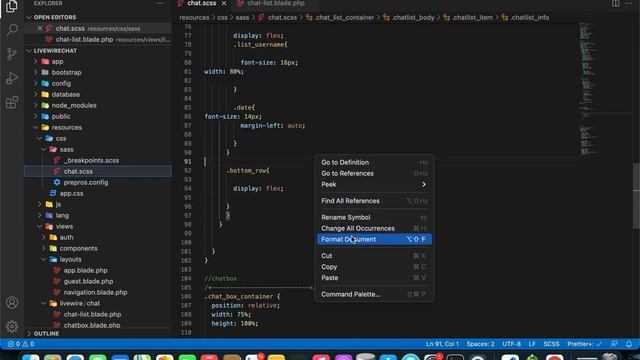This screenshot has height=360, width=640.
Task: Click Format Document
Action: (x=374, y=239)
